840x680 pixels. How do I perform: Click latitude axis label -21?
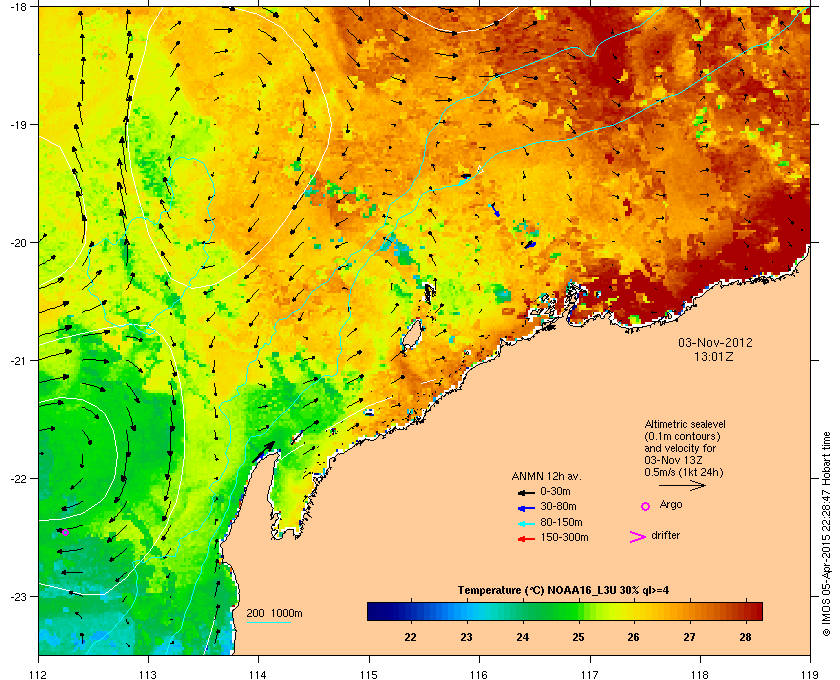[x=18, y=361]
